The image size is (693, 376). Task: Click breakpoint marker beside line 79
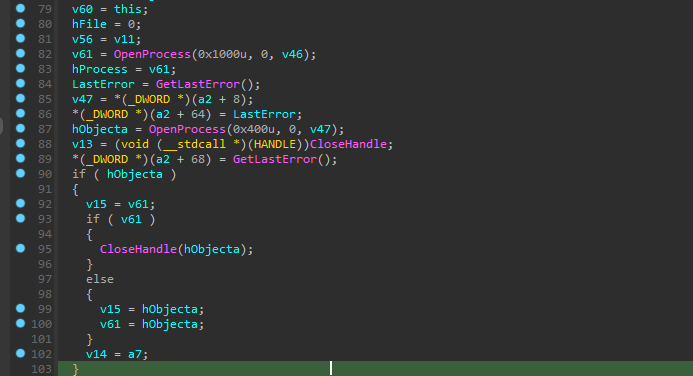tap(20, 8)
